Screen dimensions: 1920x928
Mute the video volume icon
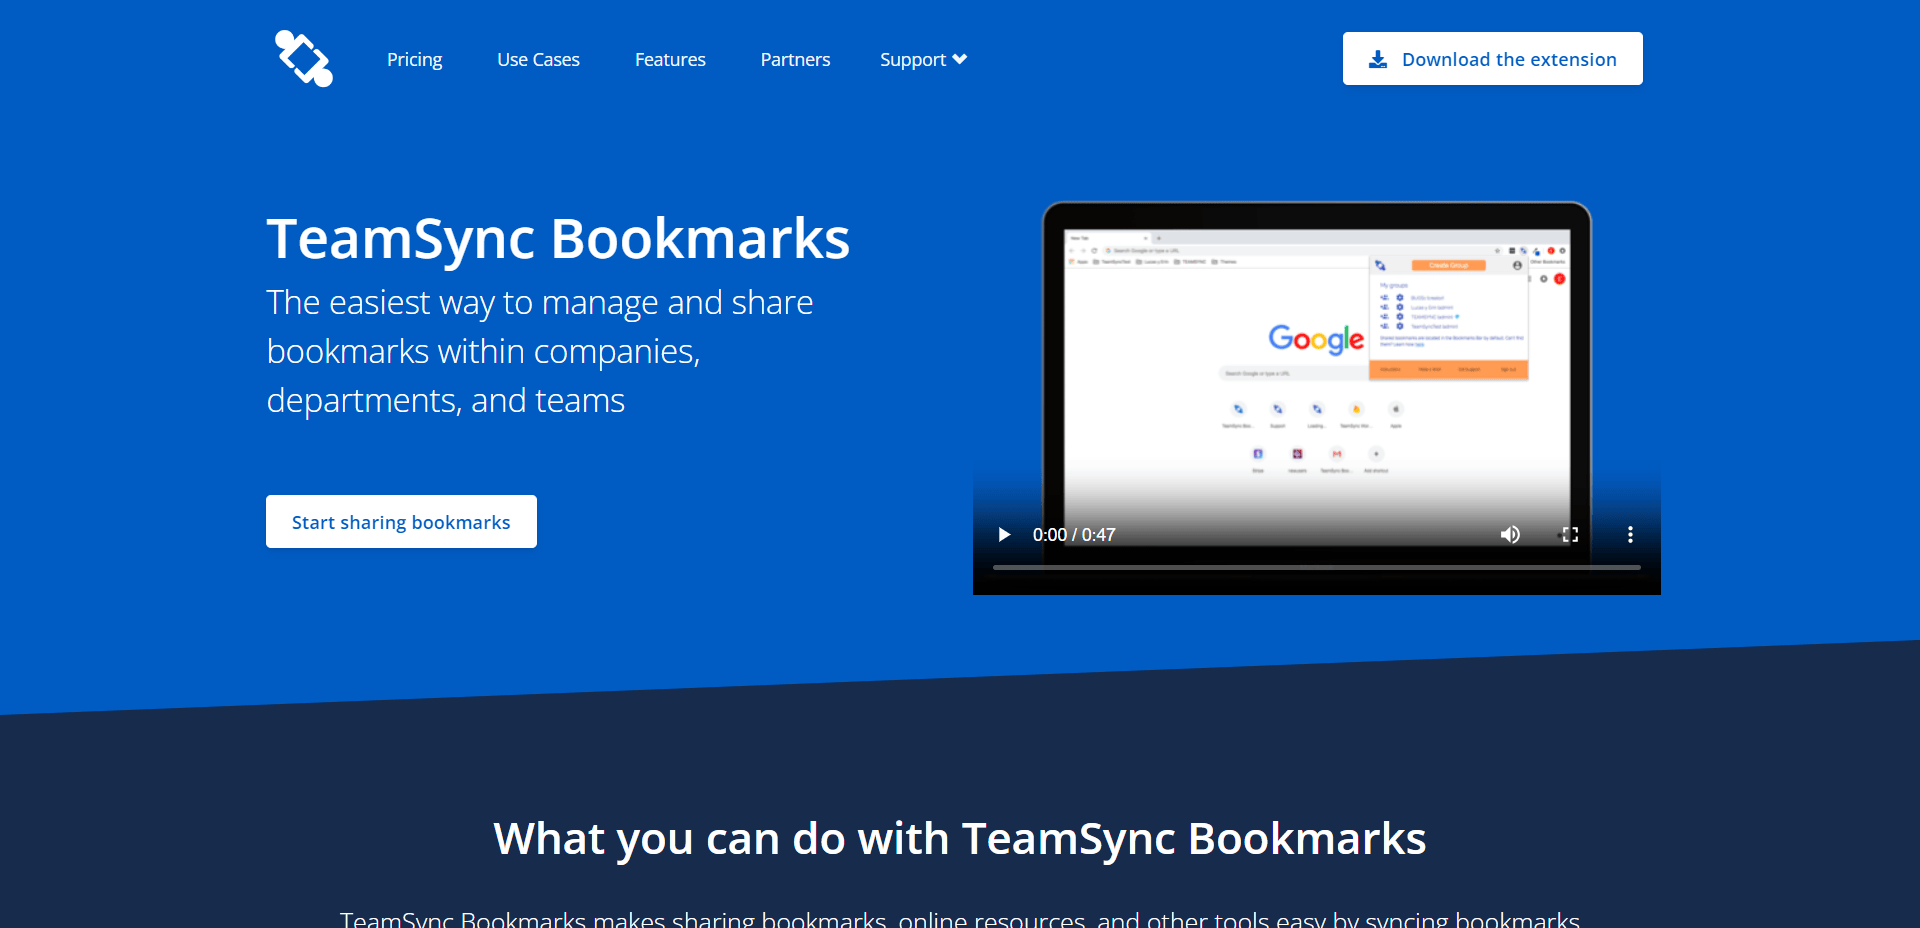1510,535
